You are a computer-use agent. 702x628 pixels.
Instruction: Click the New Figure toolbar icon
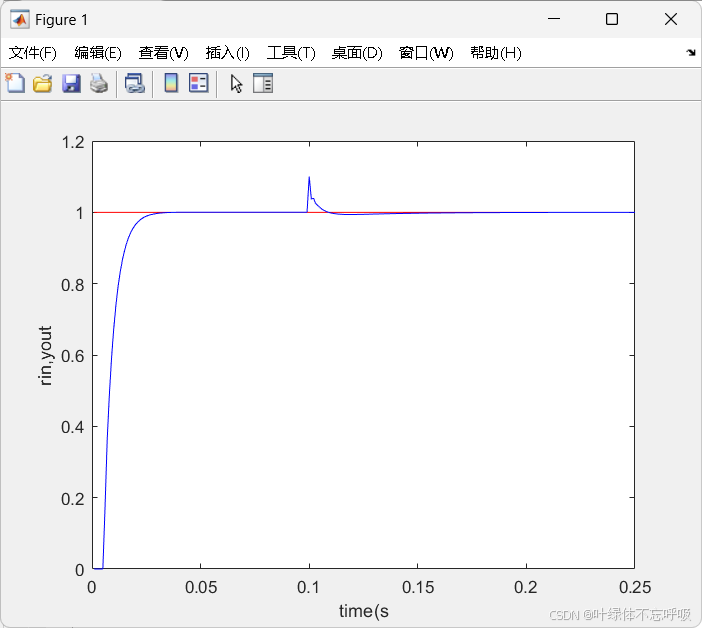click(x=15, y=83)
